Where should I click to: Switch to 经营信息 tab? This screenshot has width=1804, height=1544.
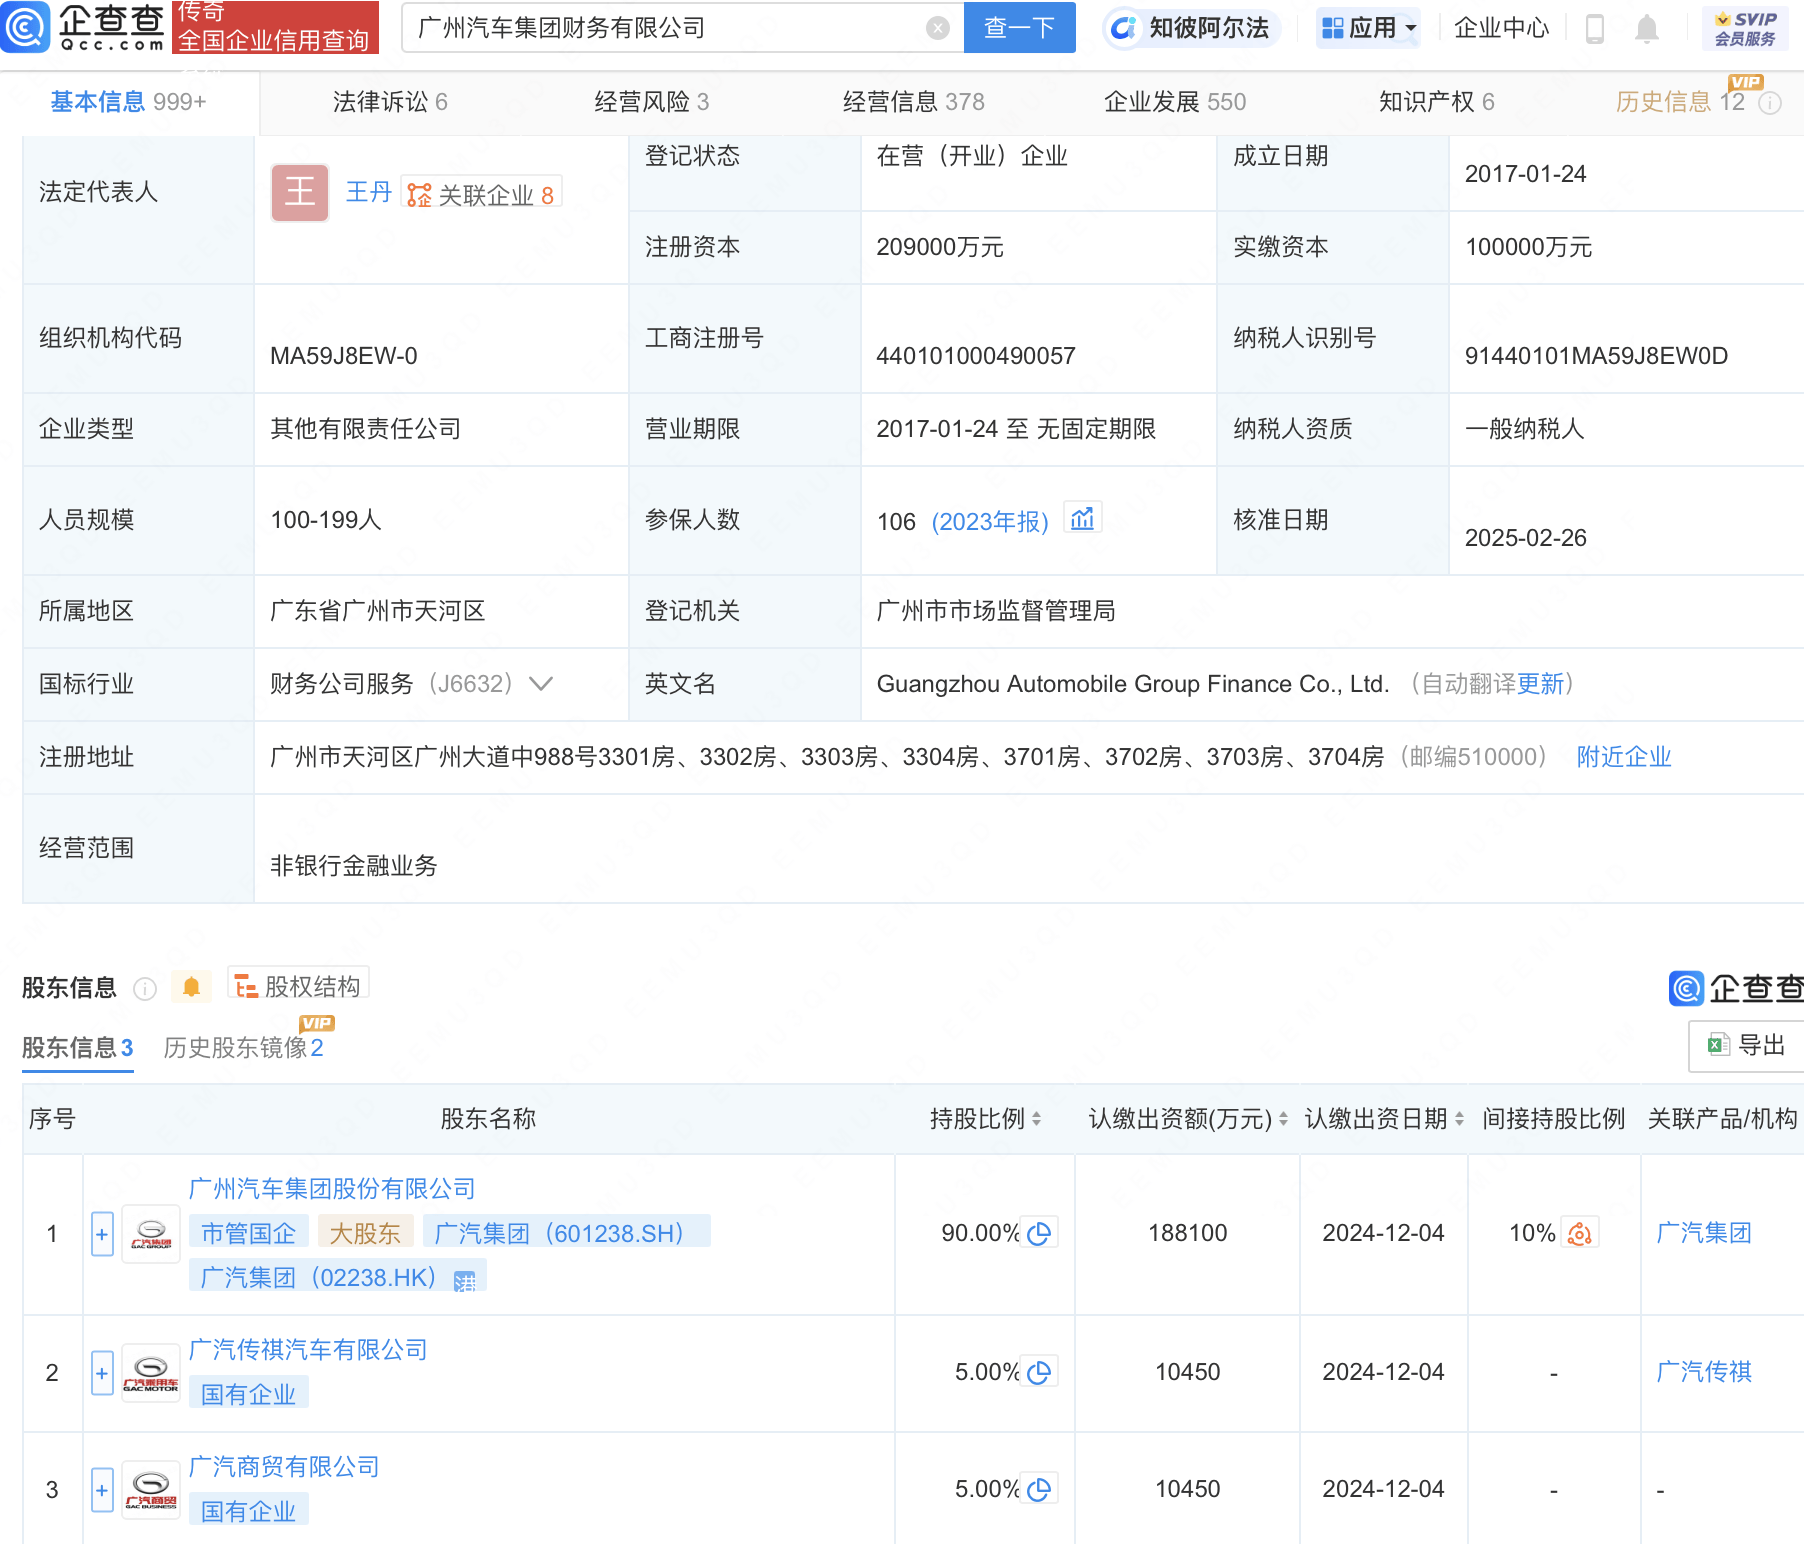pos(913,102)
